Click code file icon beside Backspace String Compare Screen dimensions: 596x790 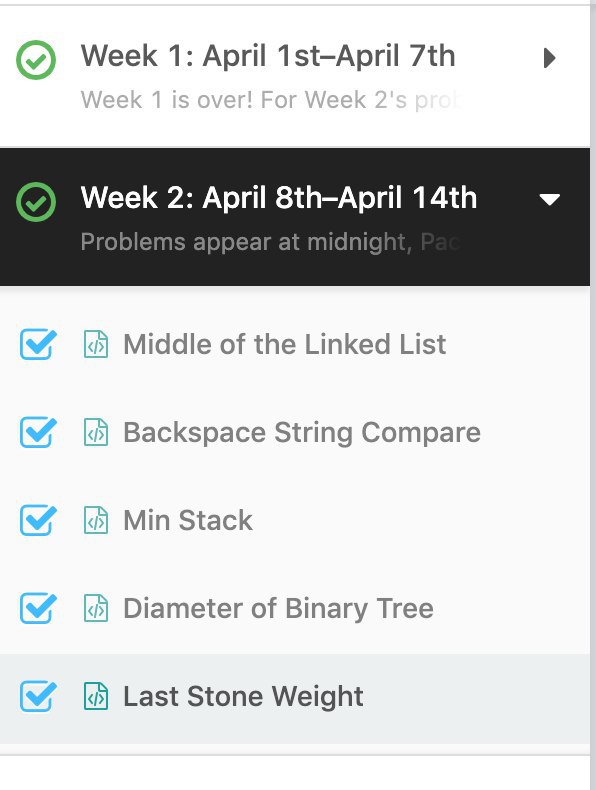pos(96,432)
